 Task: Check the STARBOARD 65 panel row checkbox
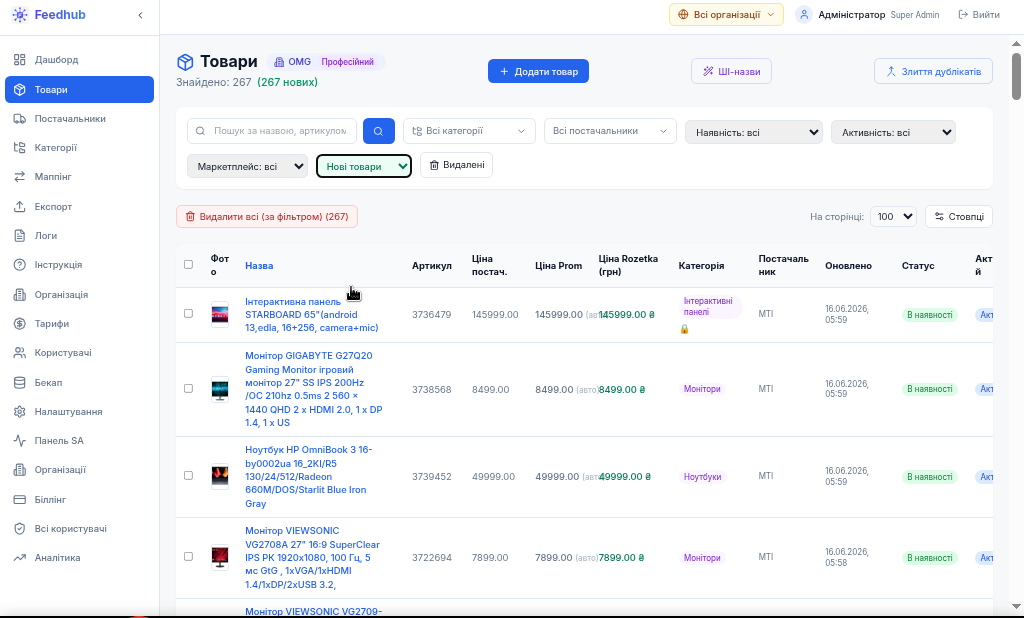click(189, 314)
